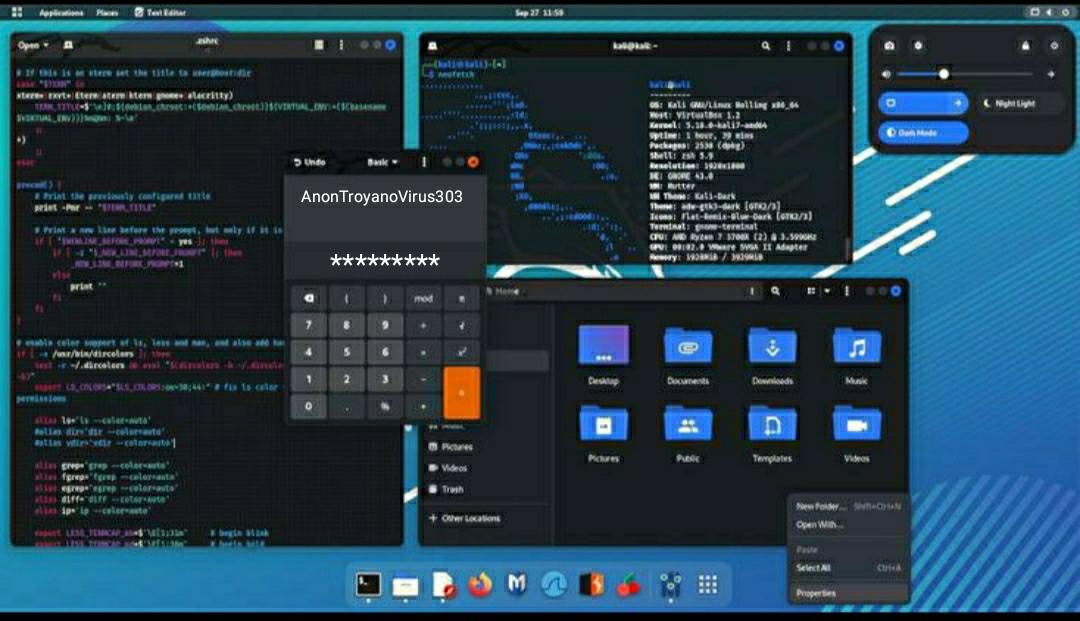Image resolution: width=1080 pixels, height=621 pixels.
Task: Open a new tab in the terminal
Action: [433, 45]
